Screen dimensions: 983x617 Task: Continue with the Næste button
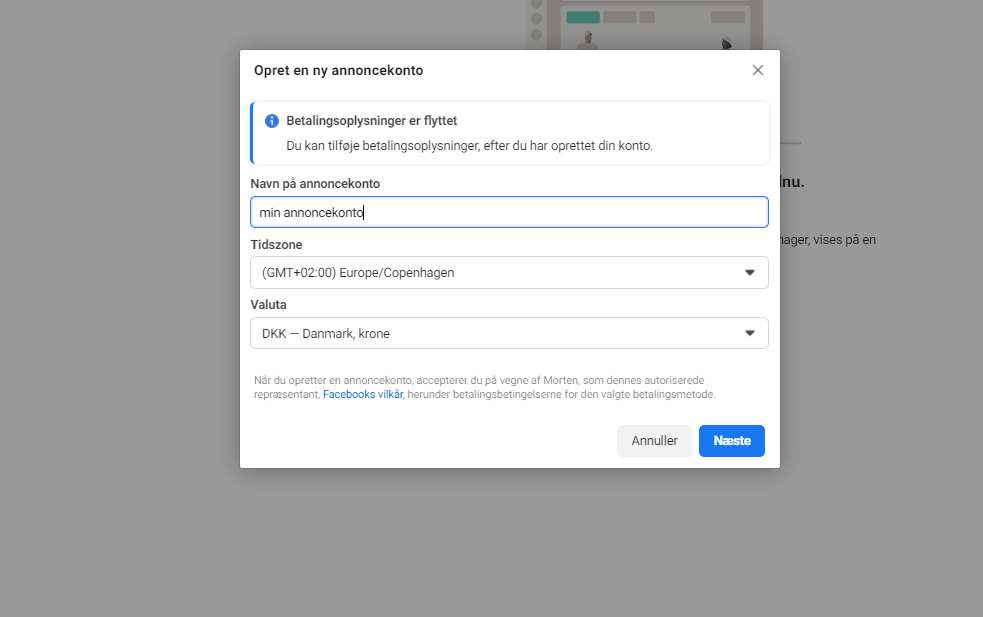(x=732, y=441)
